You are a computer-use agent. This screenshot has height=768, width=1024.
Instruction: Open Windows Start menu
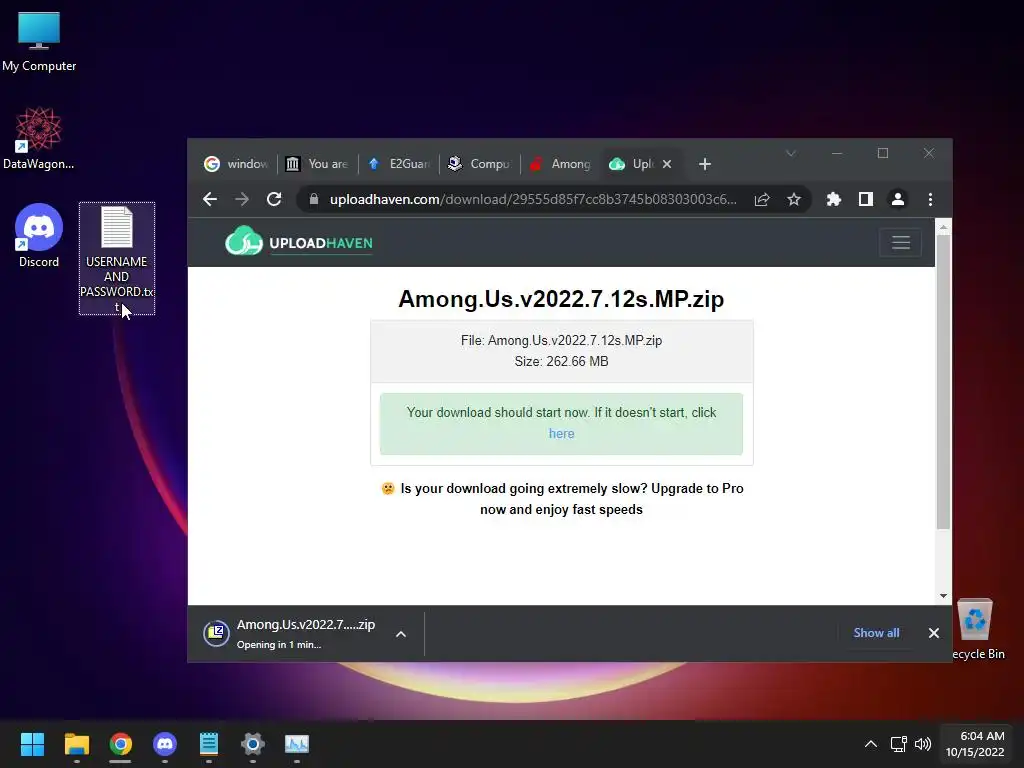click(x=32, y=744)
